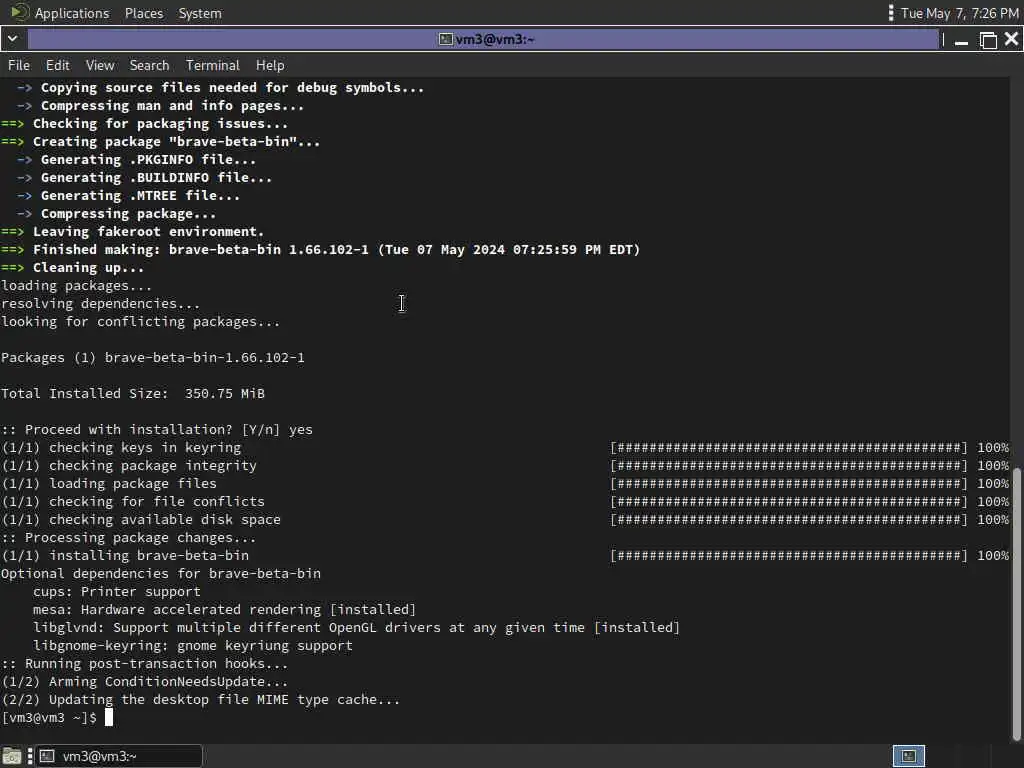The width and height of the screenshot is (1024, 768).
Task: Click the "Running post-transaction hooks..." line
Action: tap(144, 664)
